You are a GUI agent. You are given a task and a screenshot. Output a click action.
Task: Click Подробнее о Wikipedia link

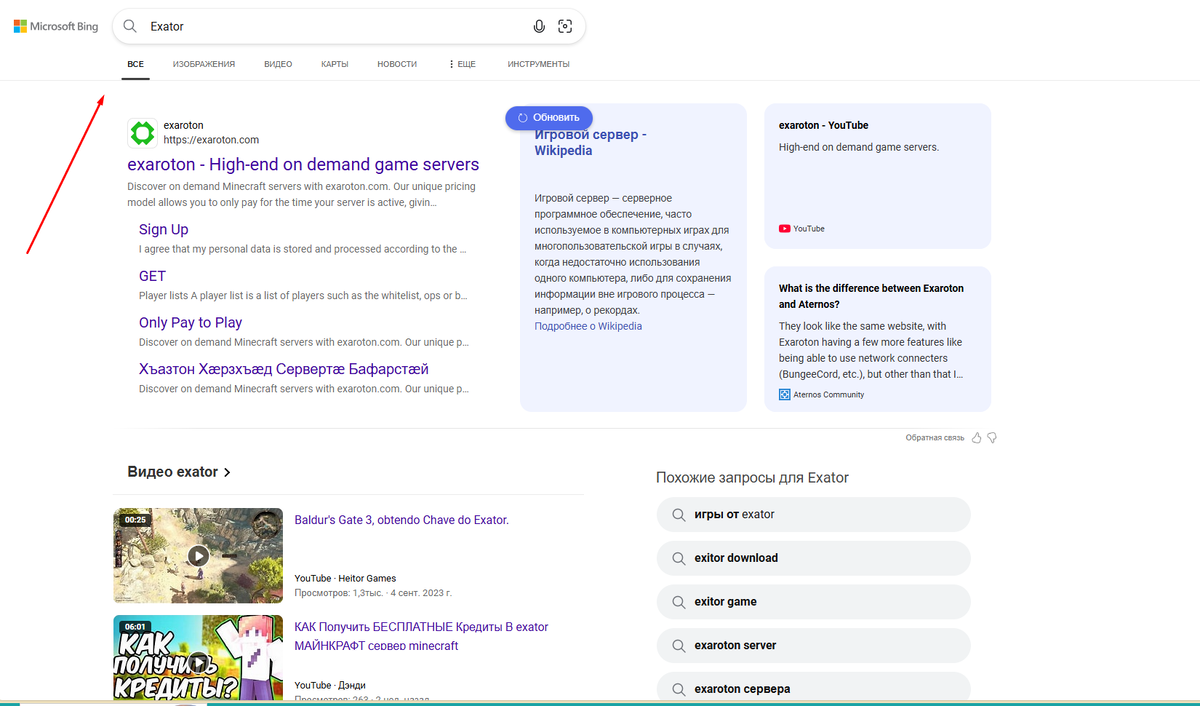(588, 326)
